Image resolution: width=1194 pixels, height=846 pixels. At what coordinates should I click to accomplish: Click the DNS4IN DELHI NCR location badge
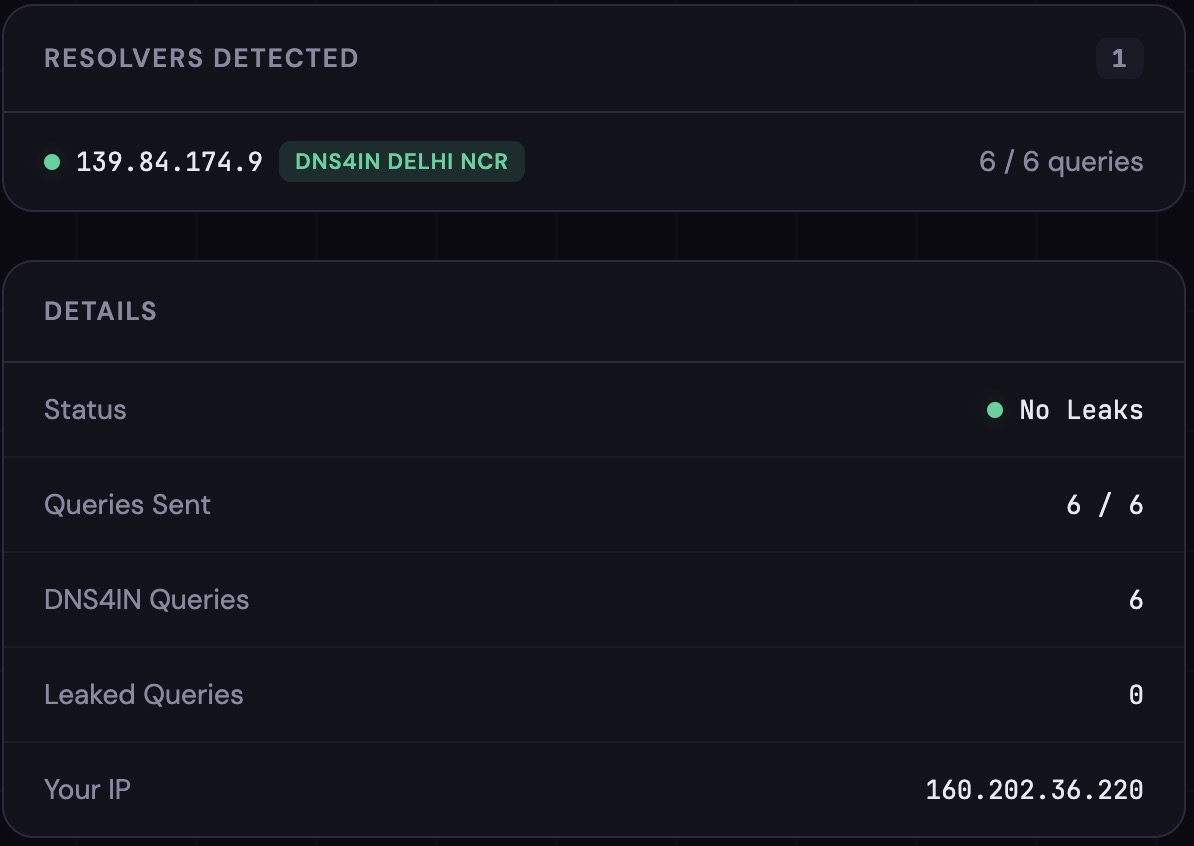(x=401, y=161)
